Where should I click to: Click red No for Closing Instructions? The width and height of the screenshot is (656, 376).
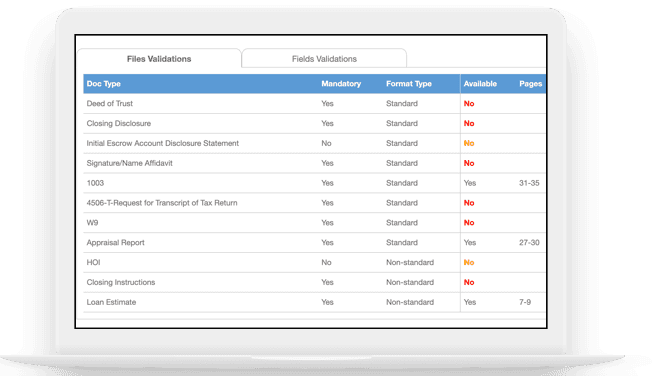[469, 282]
